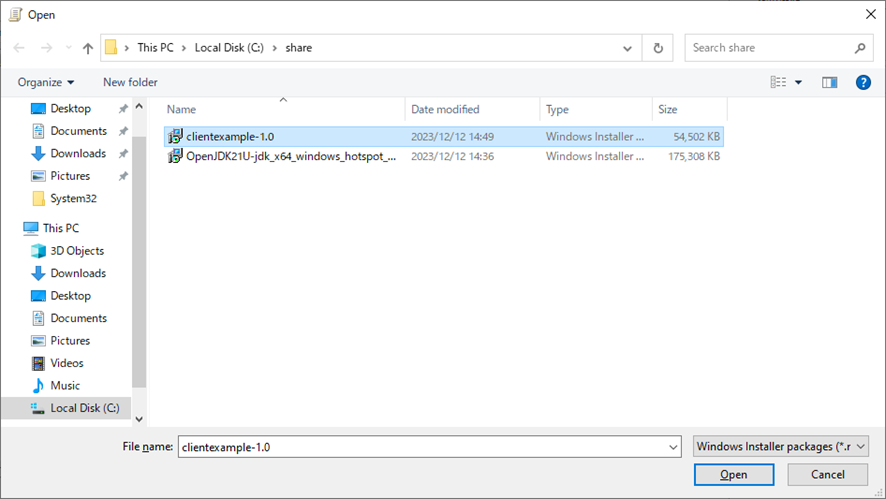This screenshot has width=886, height=499.
Task: Select the clientexample-1.0 installer file
Action: pos(444,137)
